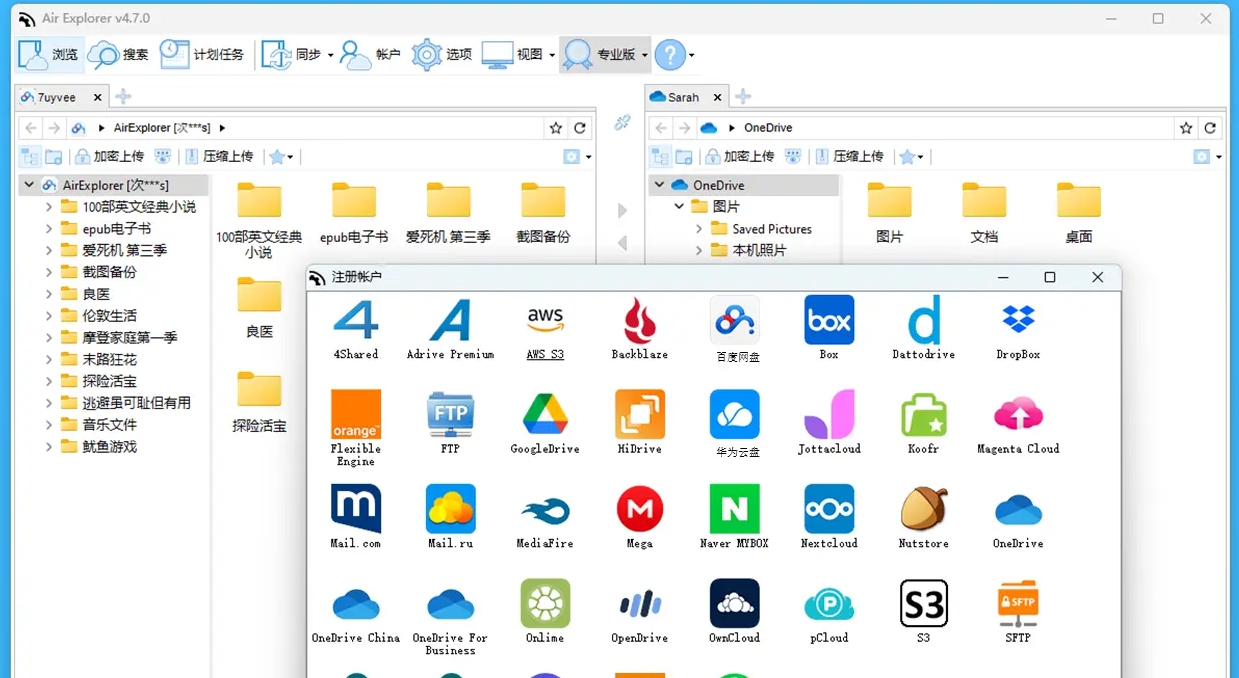The width and height of the screenshot is (1239, 678).
Task: Pick the Dattodrive service icon
Action: [x=924, y=320]
